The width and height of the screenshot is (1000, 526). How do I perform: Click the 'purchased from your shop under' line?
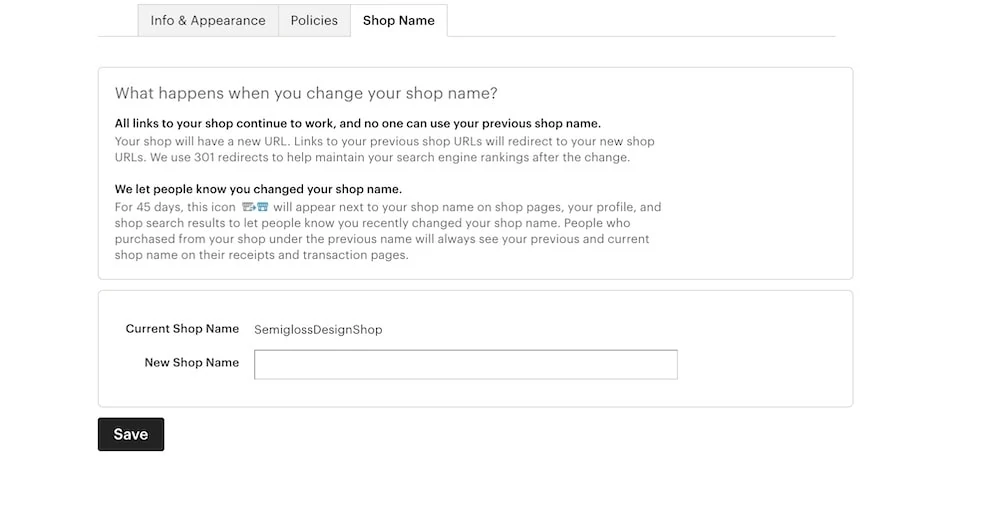[x=382, y=239]
